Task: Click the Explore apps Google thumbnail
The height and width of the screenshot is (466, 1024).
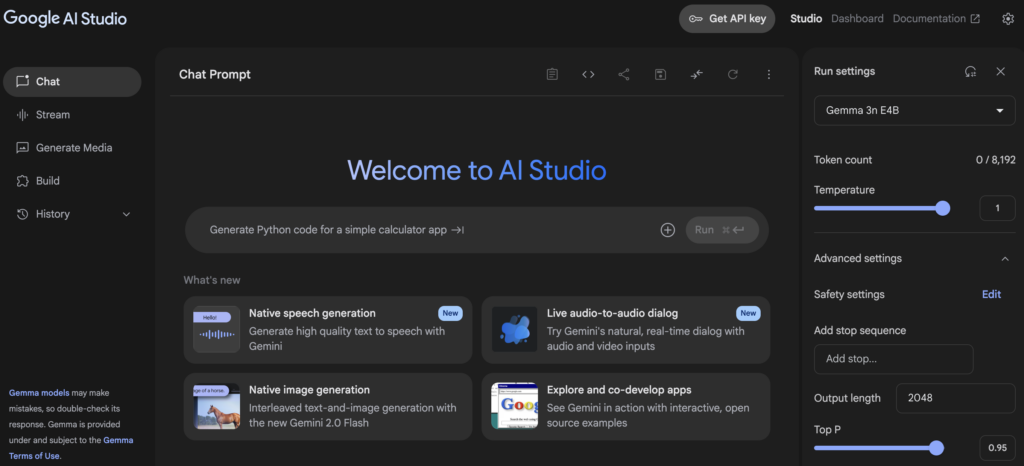Action: click(515, 406)
